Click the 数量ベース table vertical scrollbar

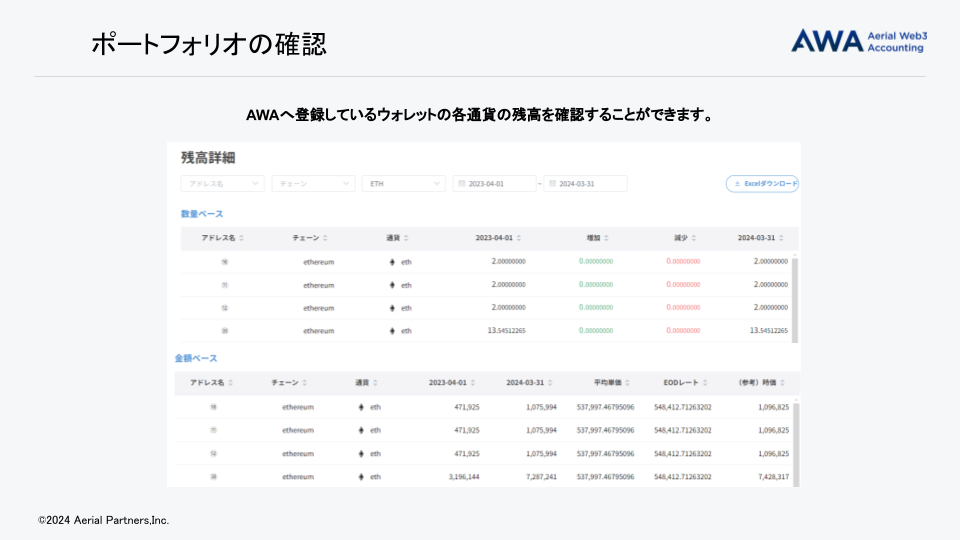point(796,295)
